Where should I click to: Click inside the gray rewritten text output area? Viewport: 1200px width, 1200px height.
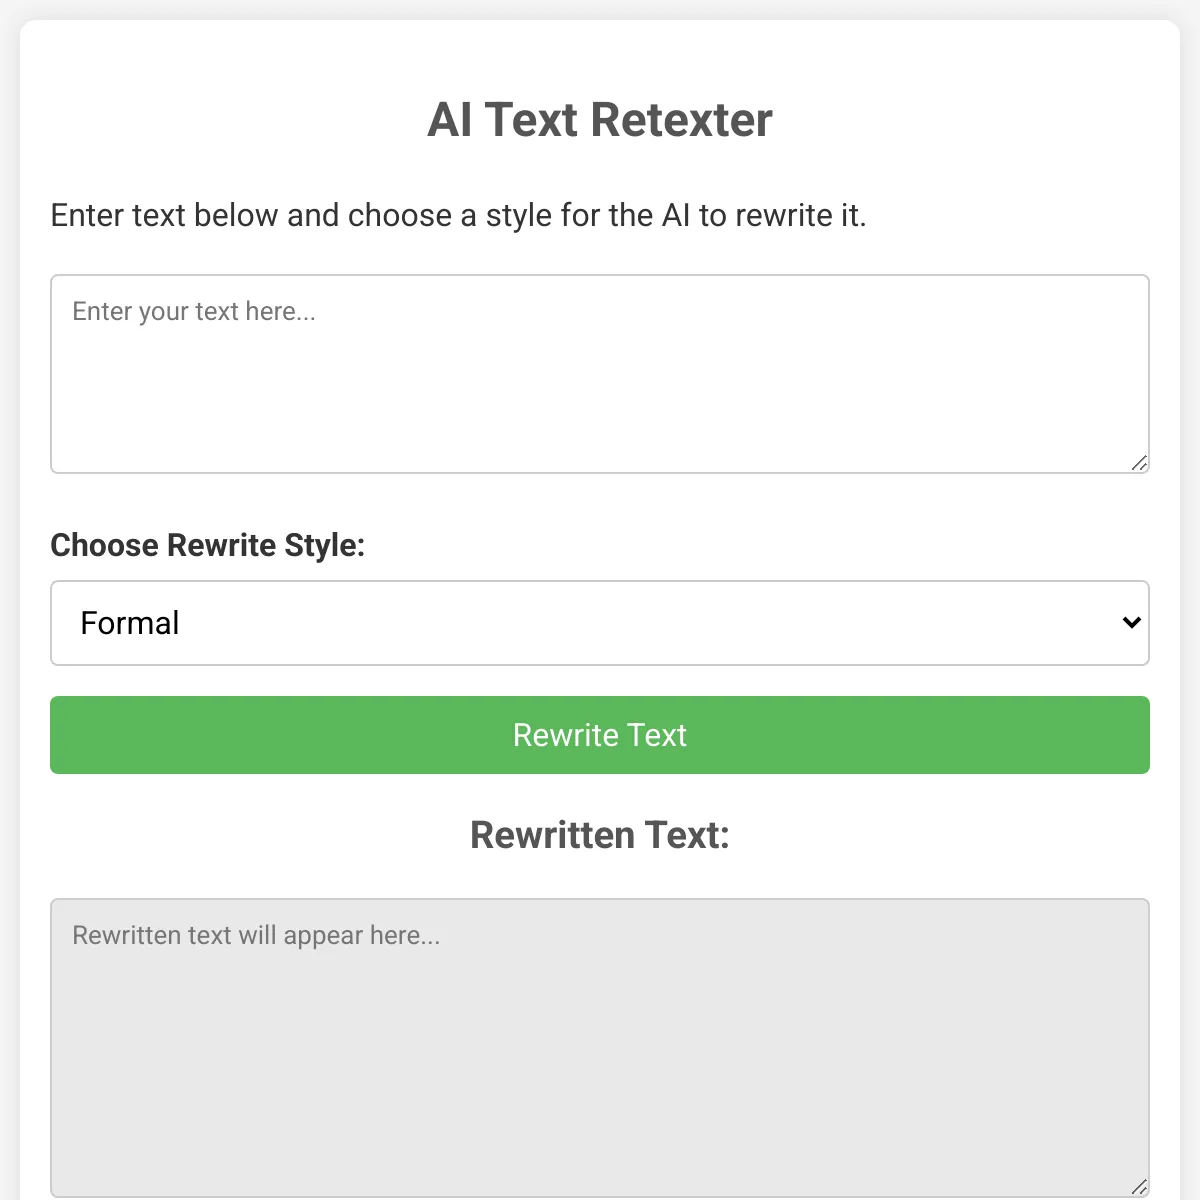coord(600,1048)
